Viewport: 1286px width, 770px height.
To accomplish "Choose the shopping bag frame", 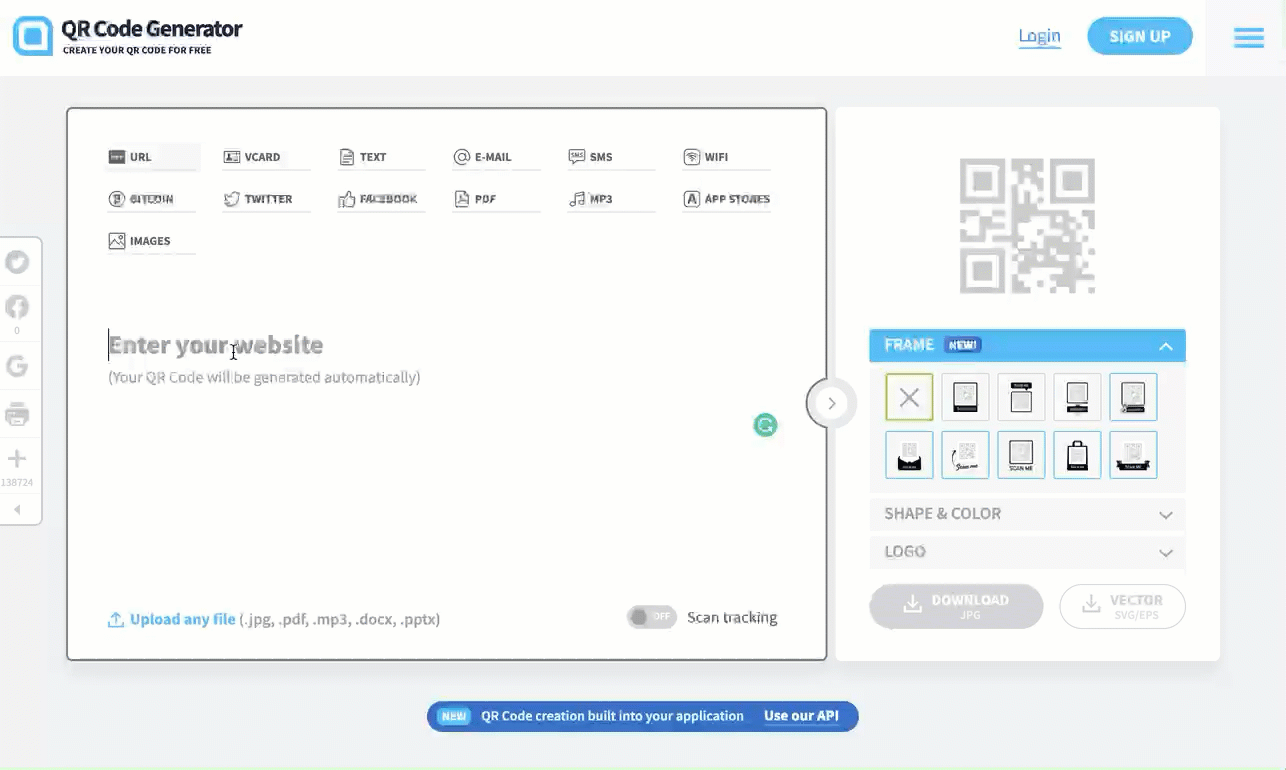I will (1077, 455).
